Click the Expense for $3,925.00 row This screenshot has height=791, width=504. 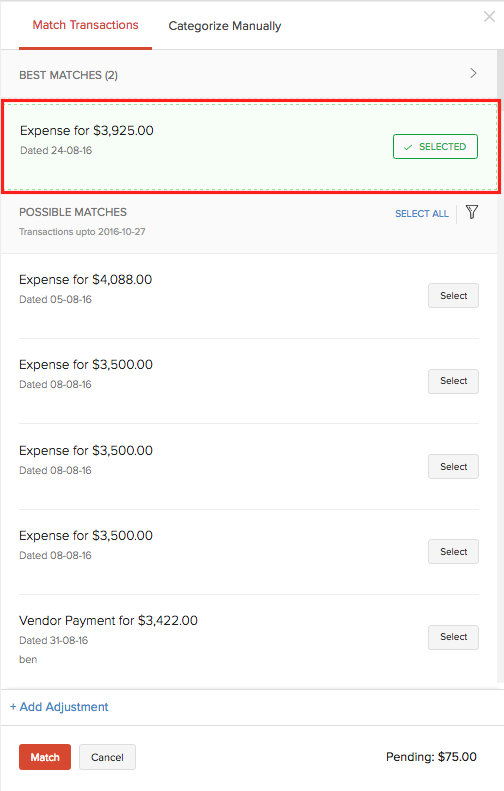click(x=251, y=147)
